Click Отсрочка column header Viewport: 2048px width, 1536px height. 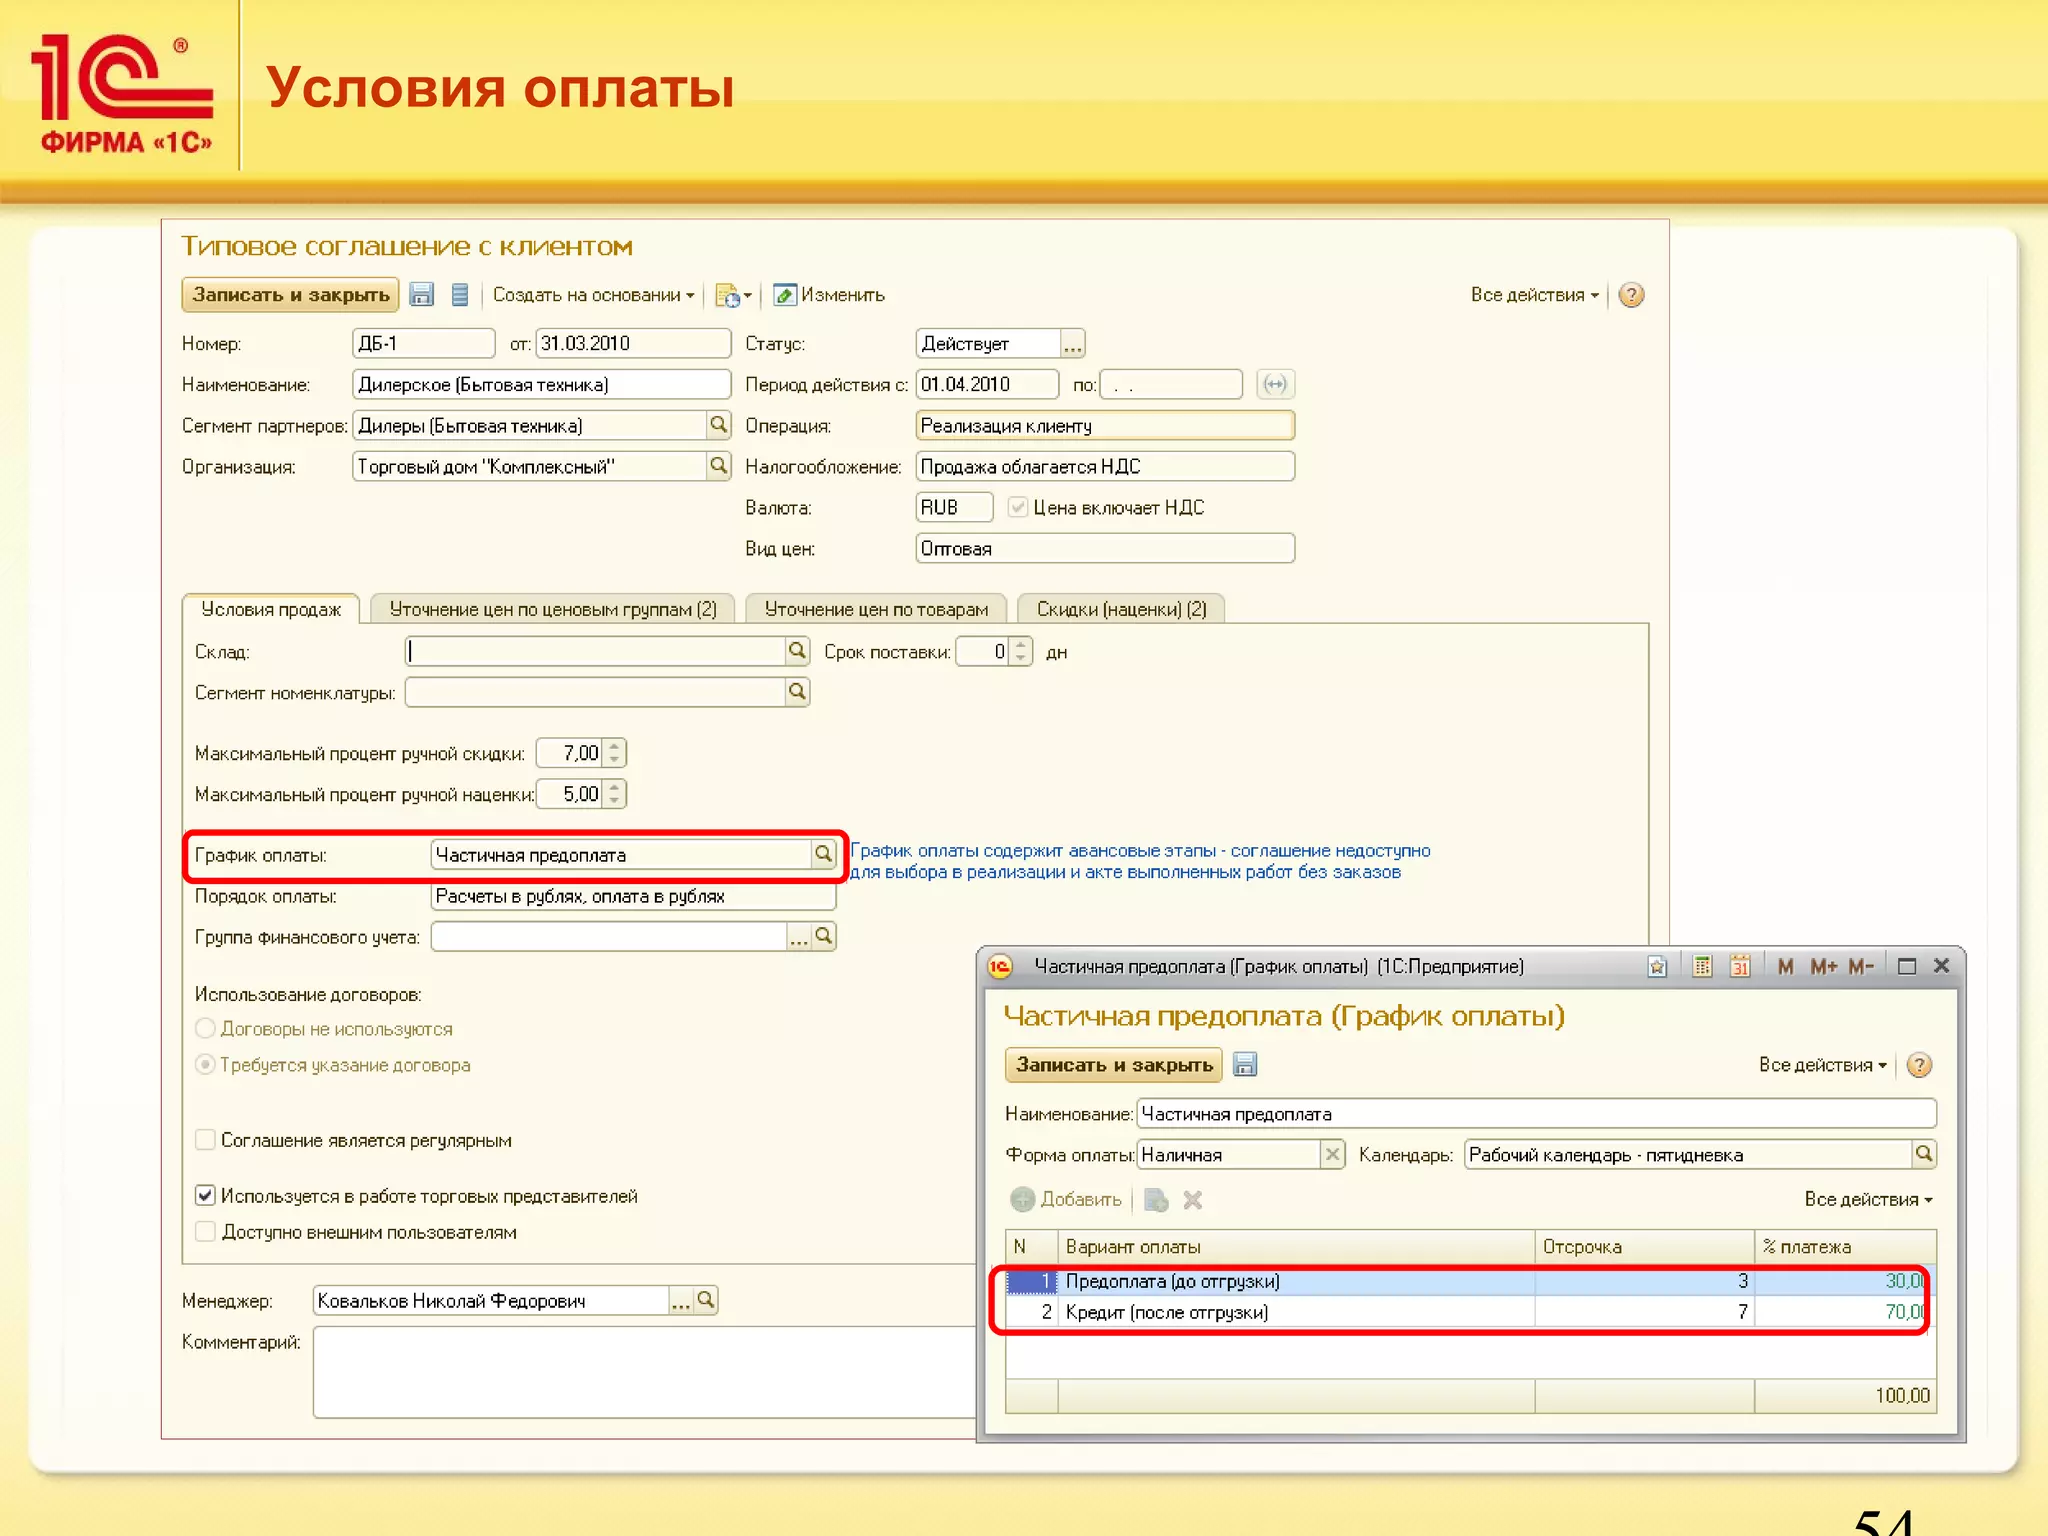[1644, 1247]
